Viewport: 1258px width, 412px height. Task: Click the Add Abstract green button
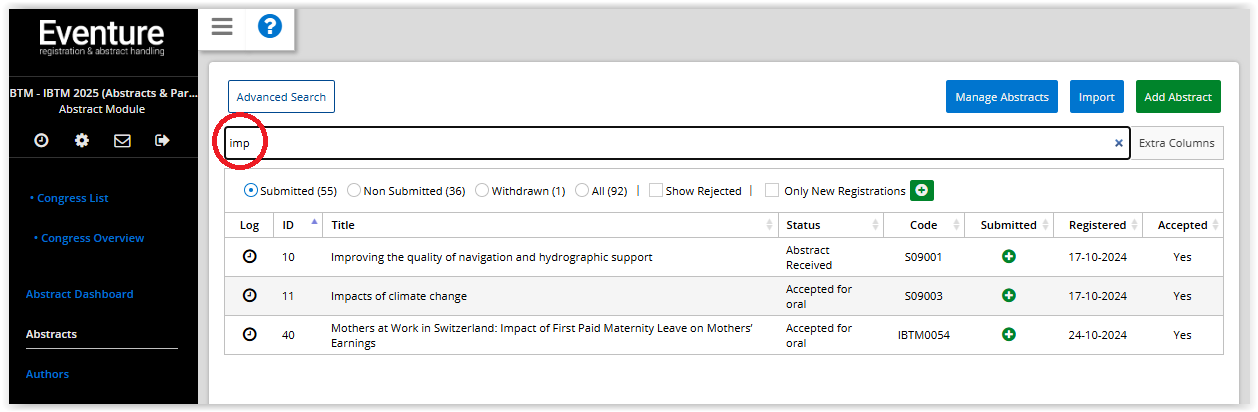click(1178, 97)
